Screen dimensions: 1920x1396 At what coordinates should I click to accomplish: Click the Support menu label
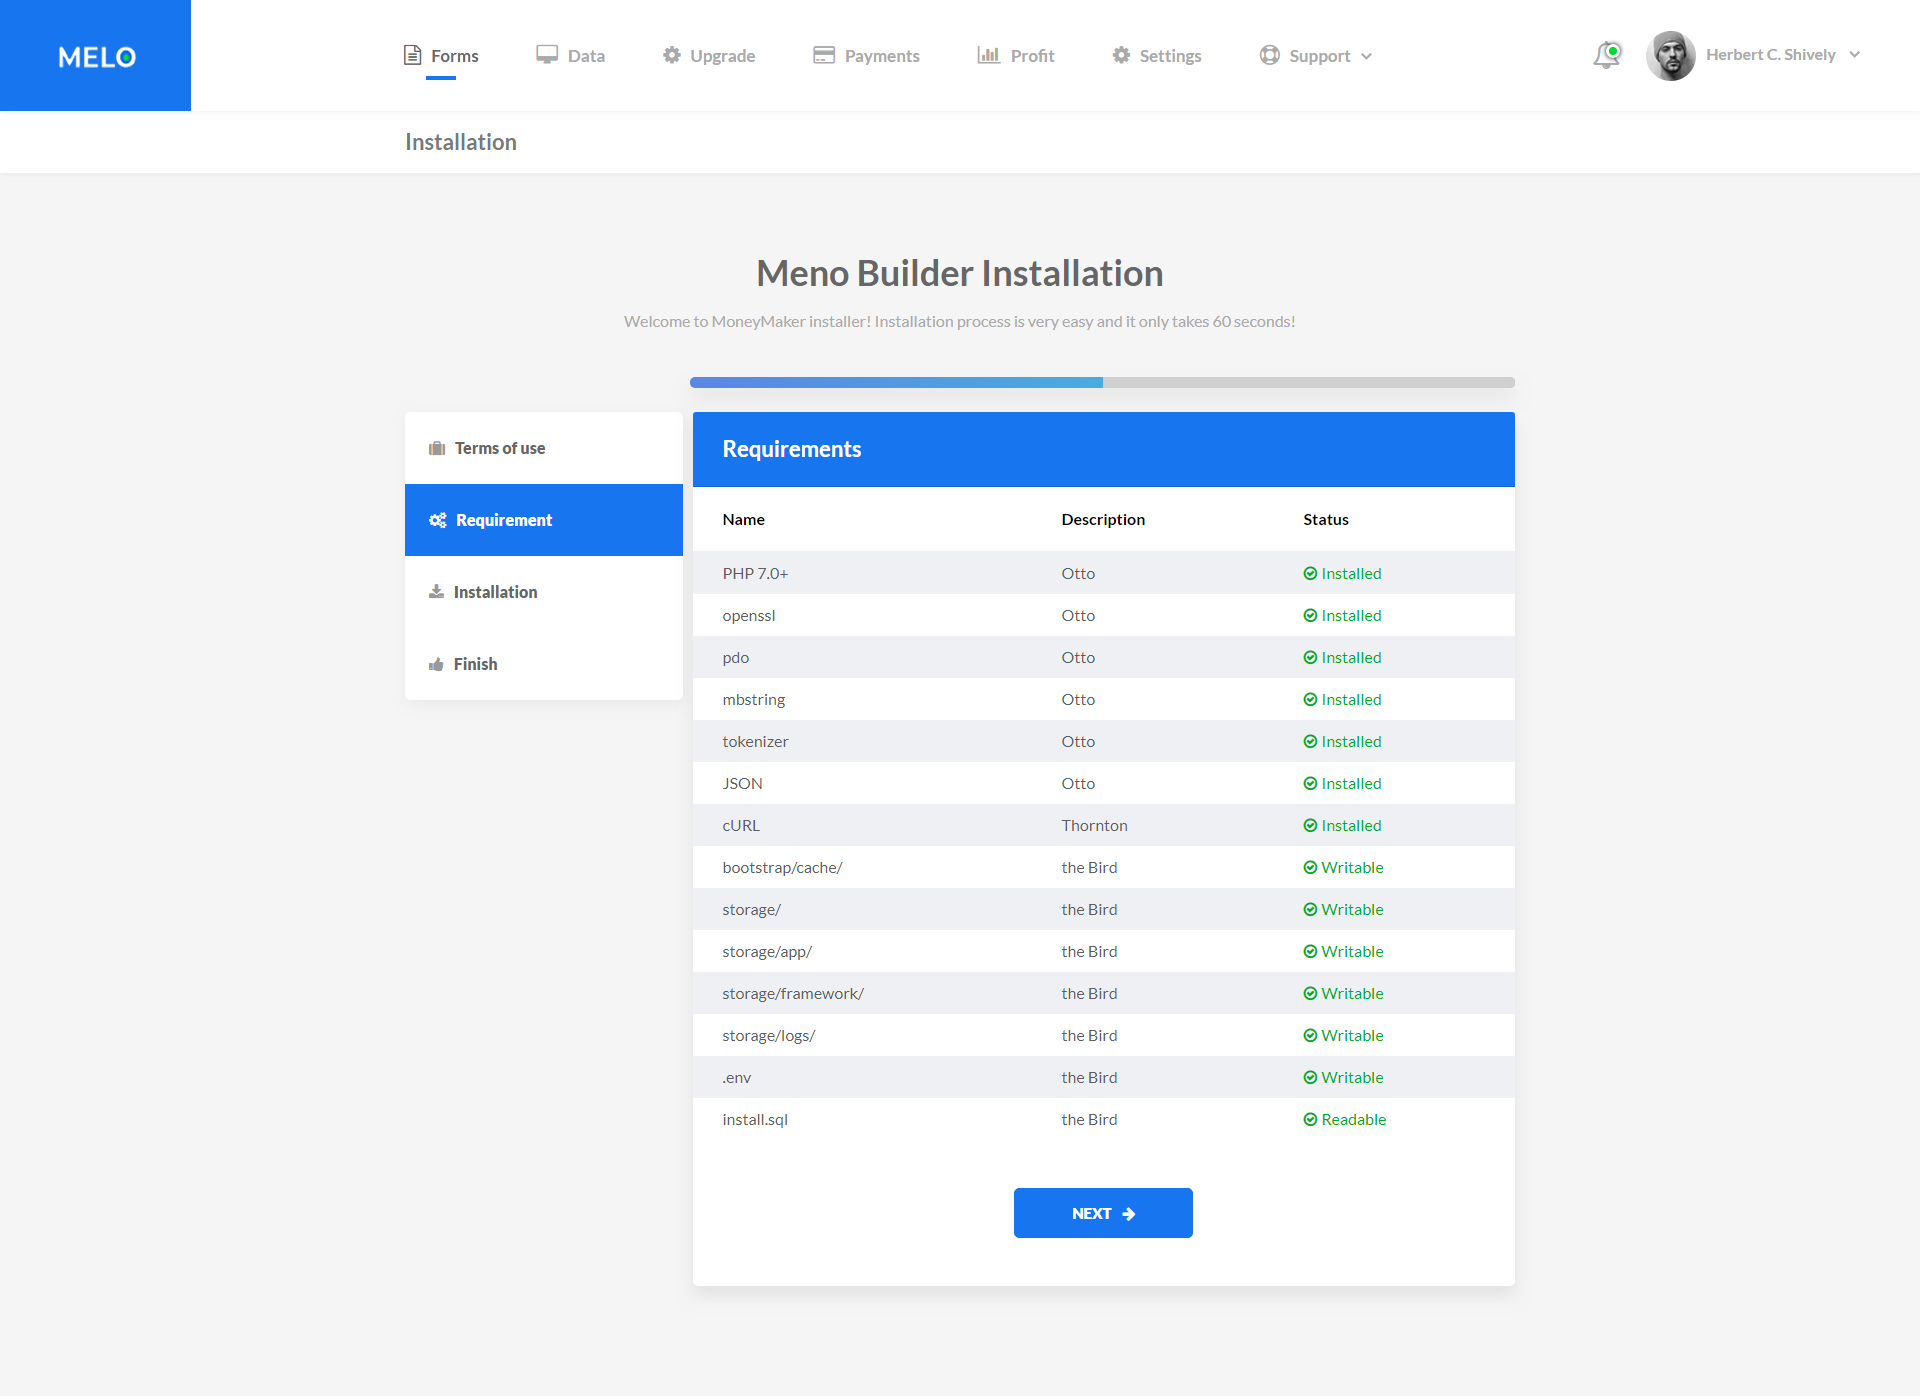pyautogui.click(x=1320, y=56)
